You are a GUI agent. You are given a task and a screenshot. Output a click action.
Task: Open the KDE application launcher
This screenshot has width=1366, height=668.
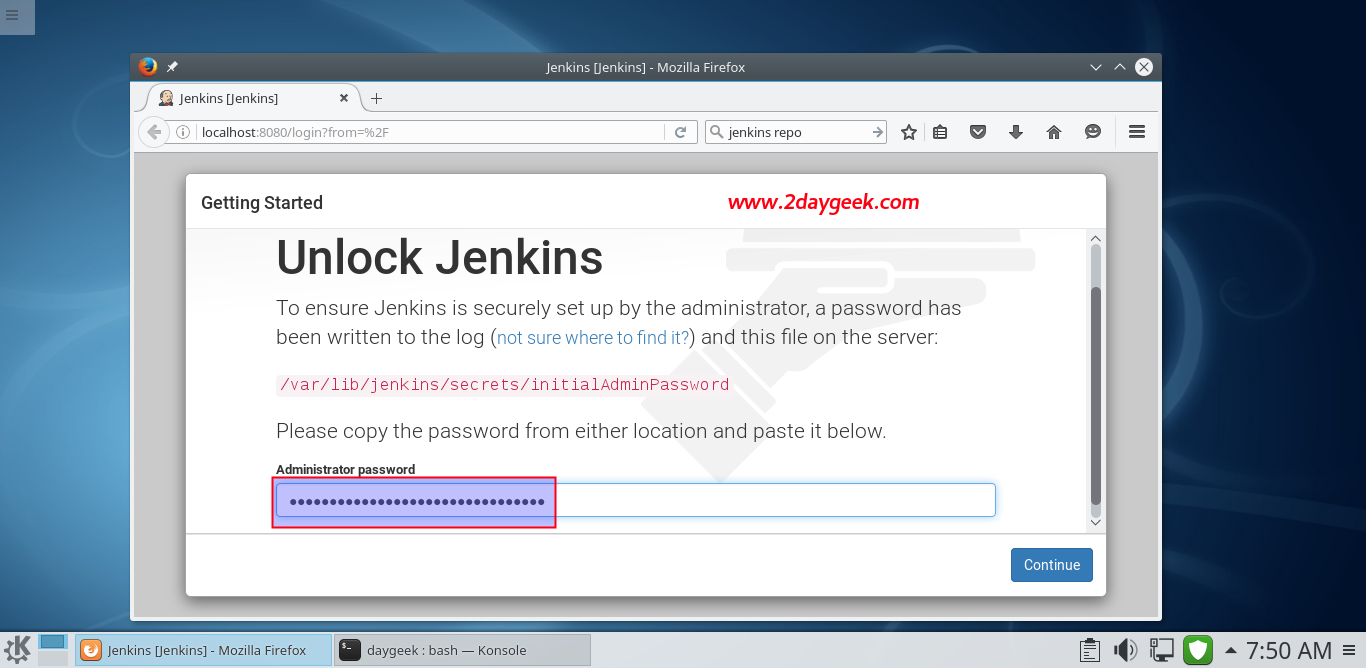(18, 650)
